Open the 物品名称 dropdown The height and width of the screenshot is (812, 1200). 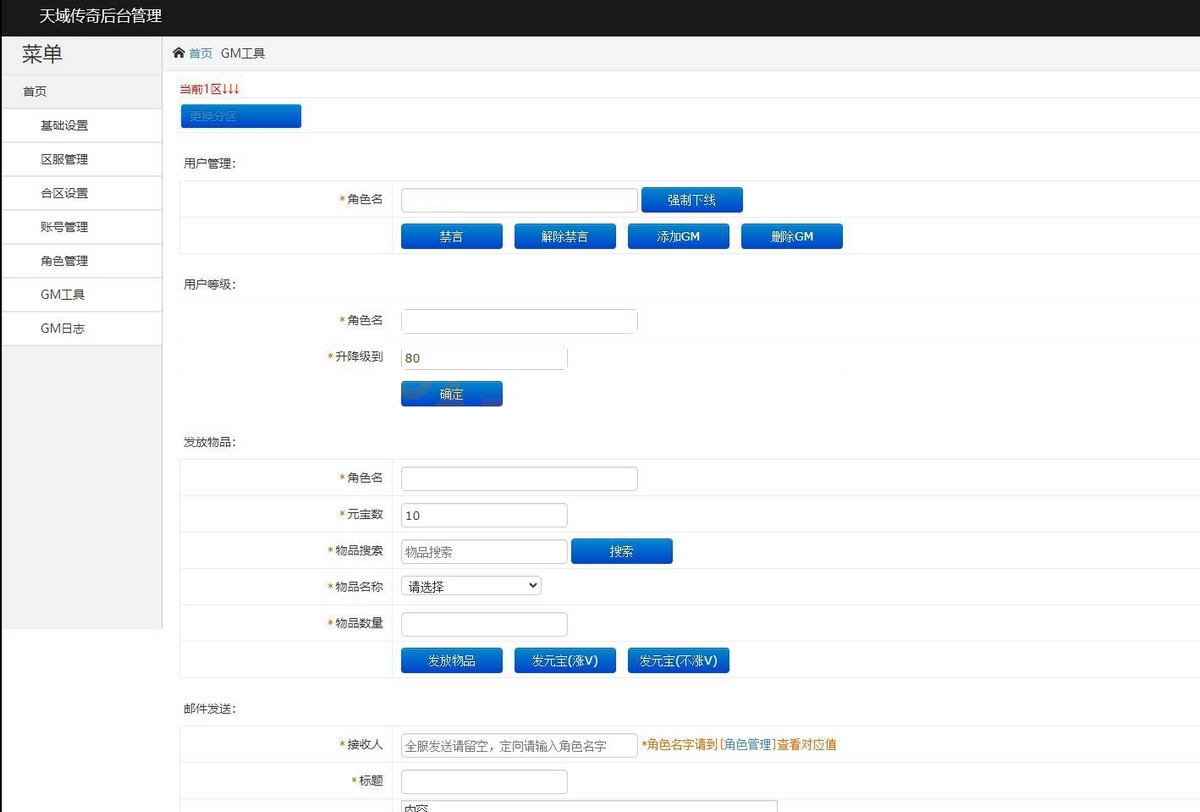click(x=471, y=586)
